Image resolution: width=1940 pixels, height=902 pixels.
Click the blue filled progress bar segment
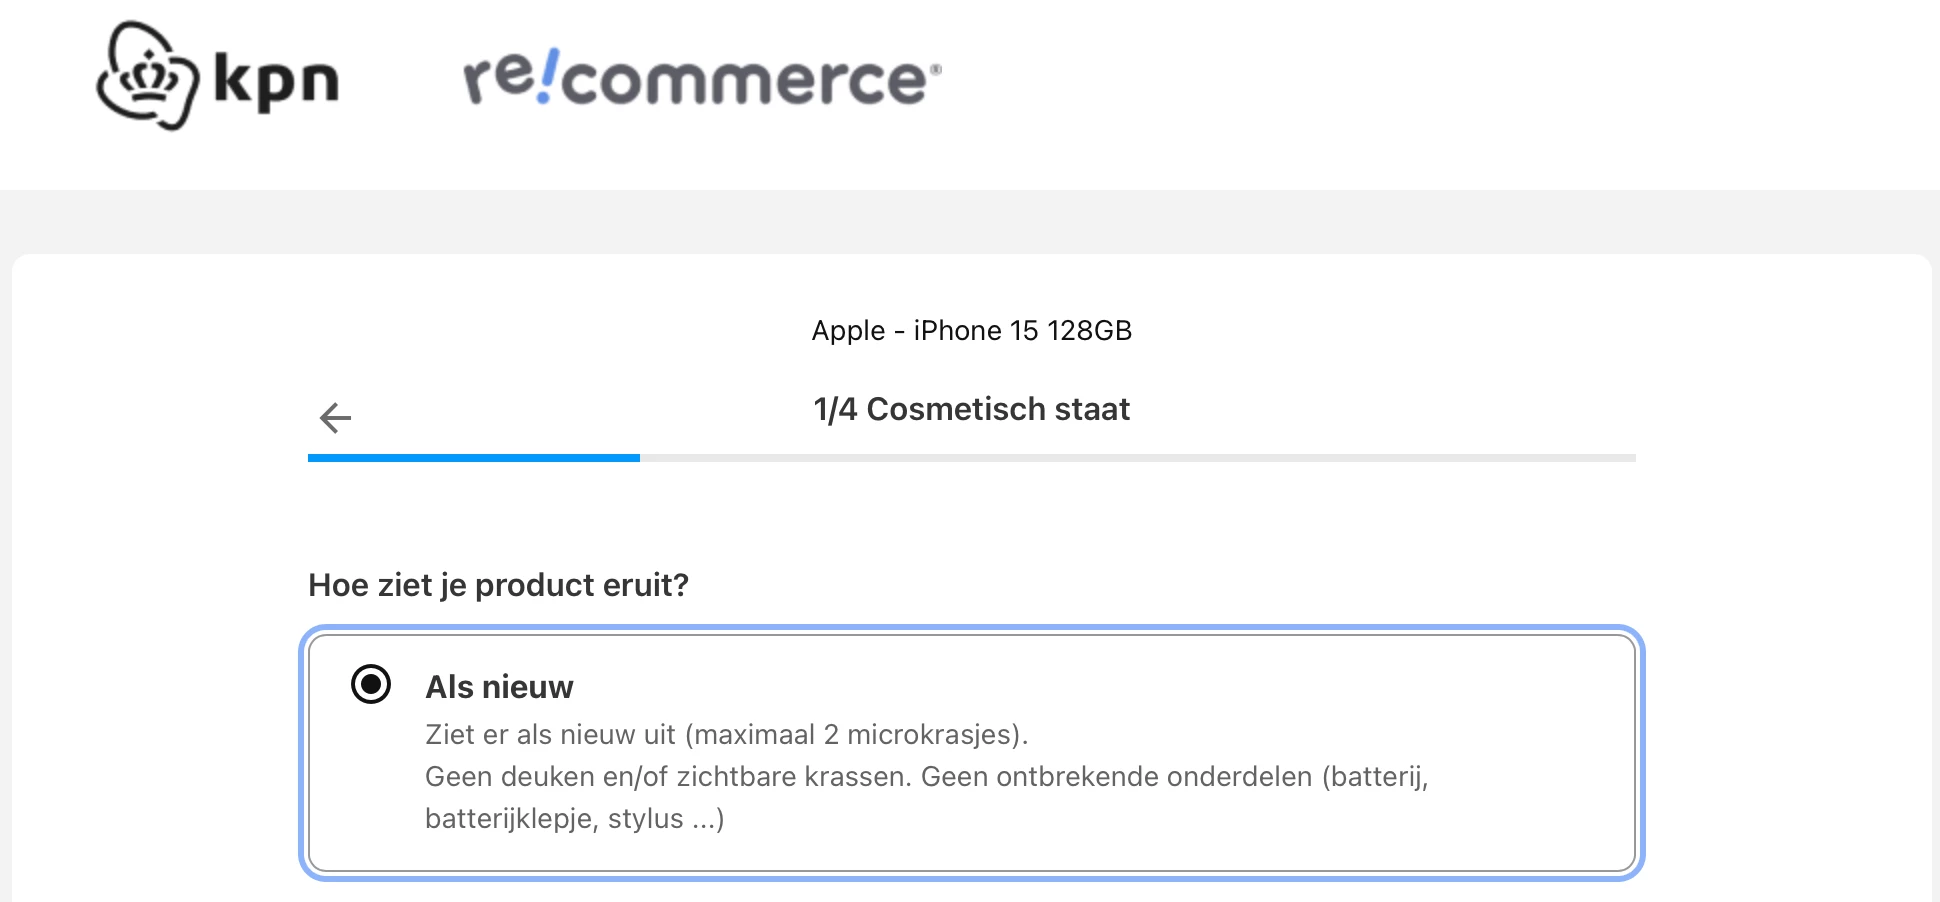click(x=473, y=458)
